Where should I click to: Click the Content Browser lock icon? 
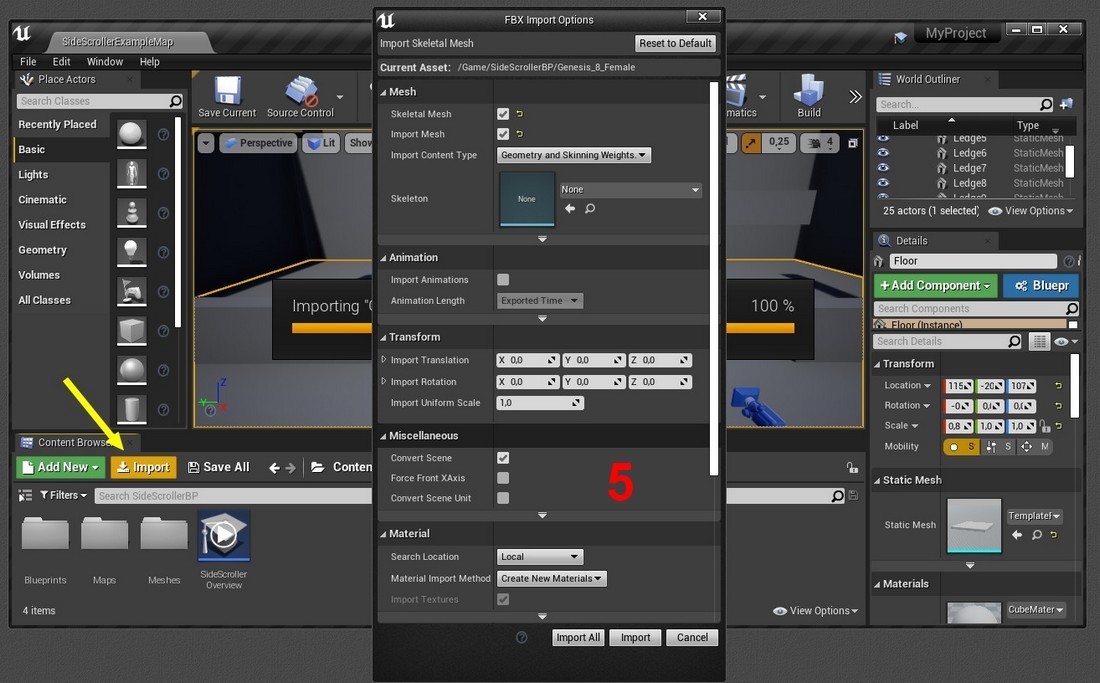click(x=852, y=468)
